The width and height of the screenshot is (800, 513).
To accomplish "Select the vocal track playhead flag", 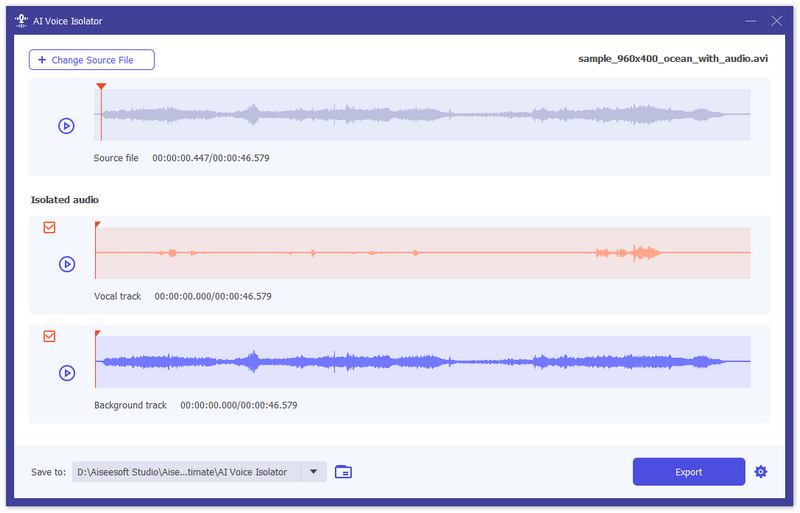I will pyautogui.click(x=97, y=225).
